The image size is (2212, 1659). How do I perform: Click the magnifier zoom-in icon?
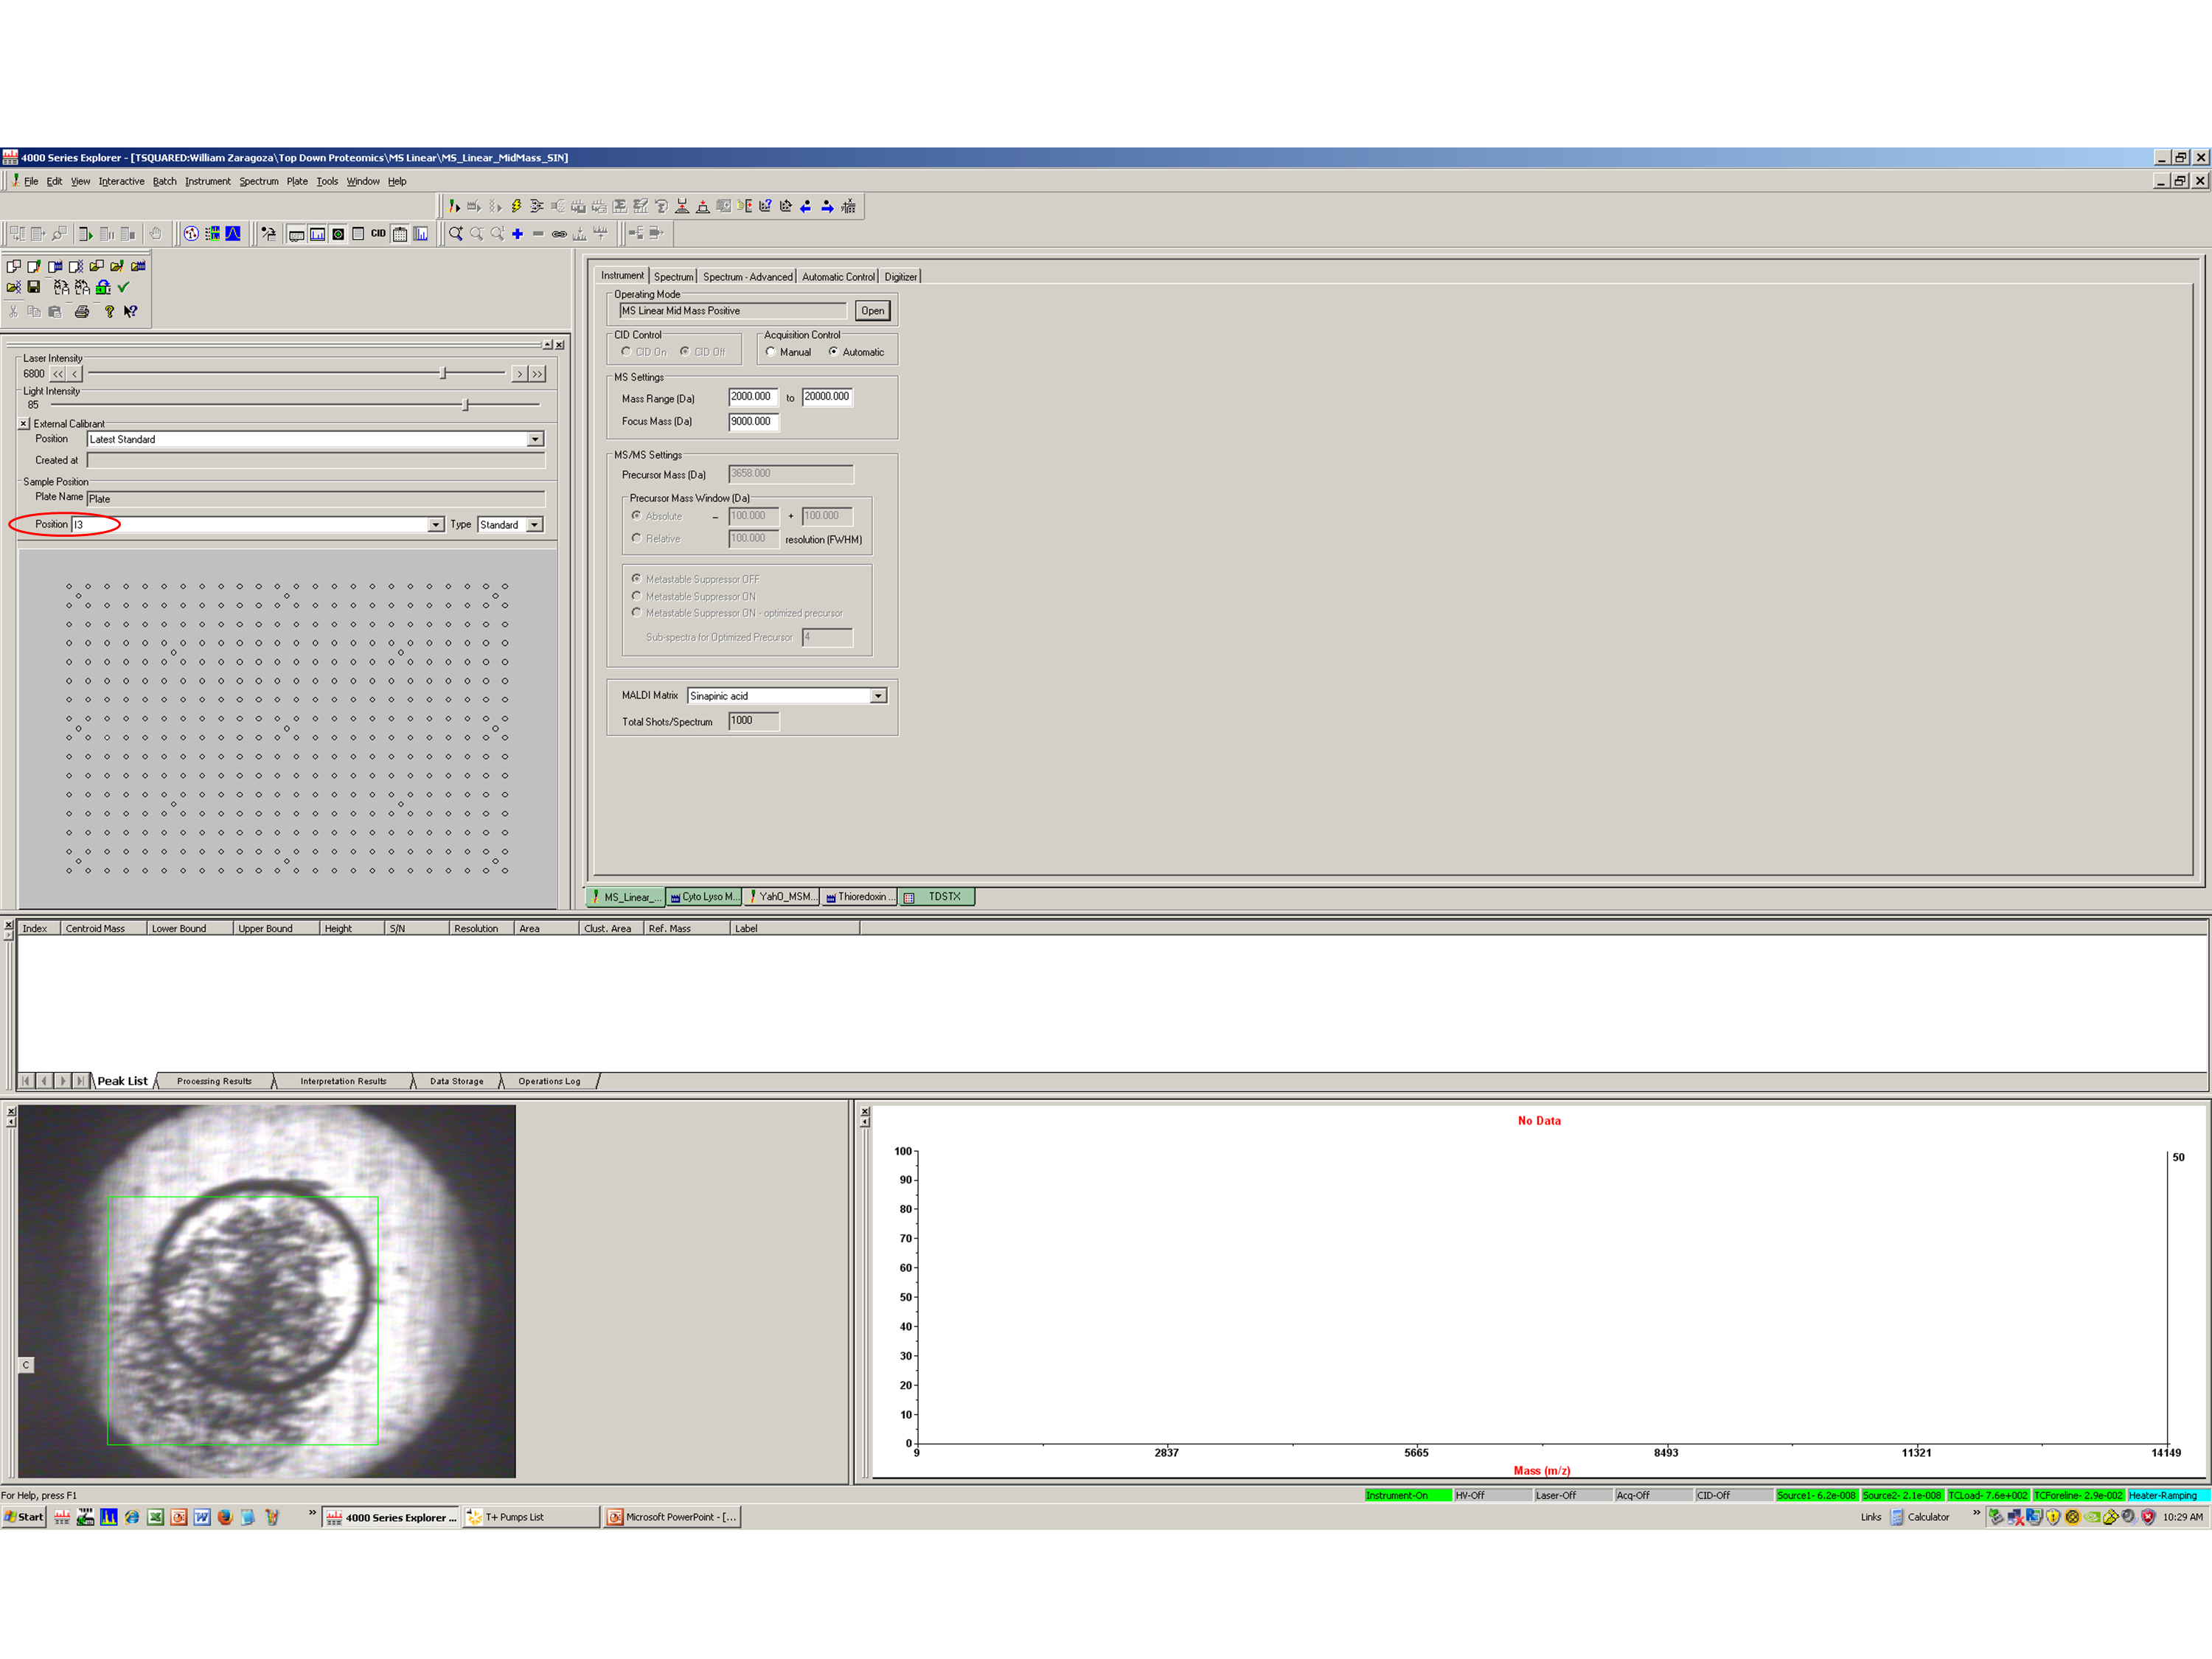[x=455, y=234]
